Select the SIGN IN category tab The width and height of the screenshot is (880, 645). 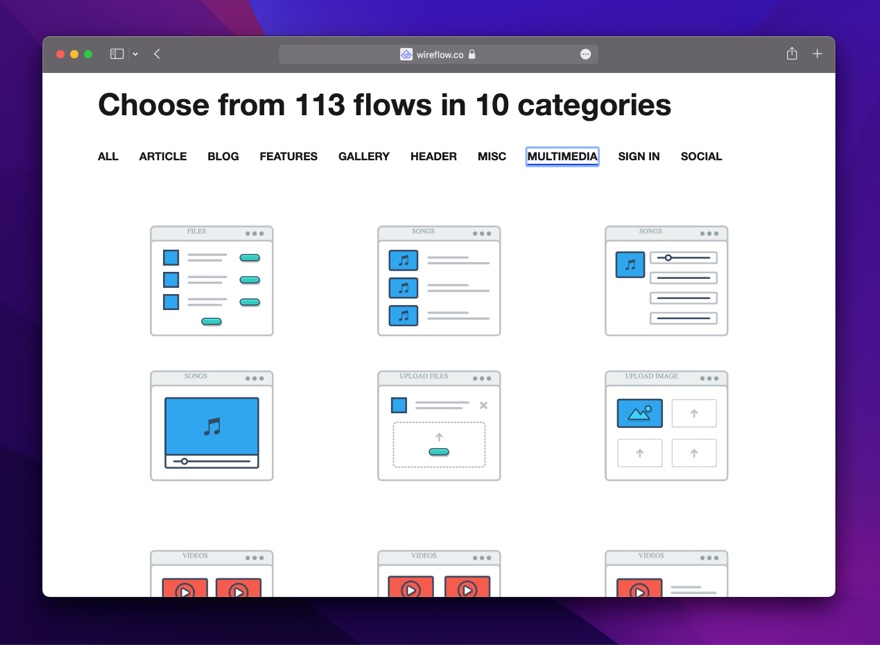(x=639, y=157)
